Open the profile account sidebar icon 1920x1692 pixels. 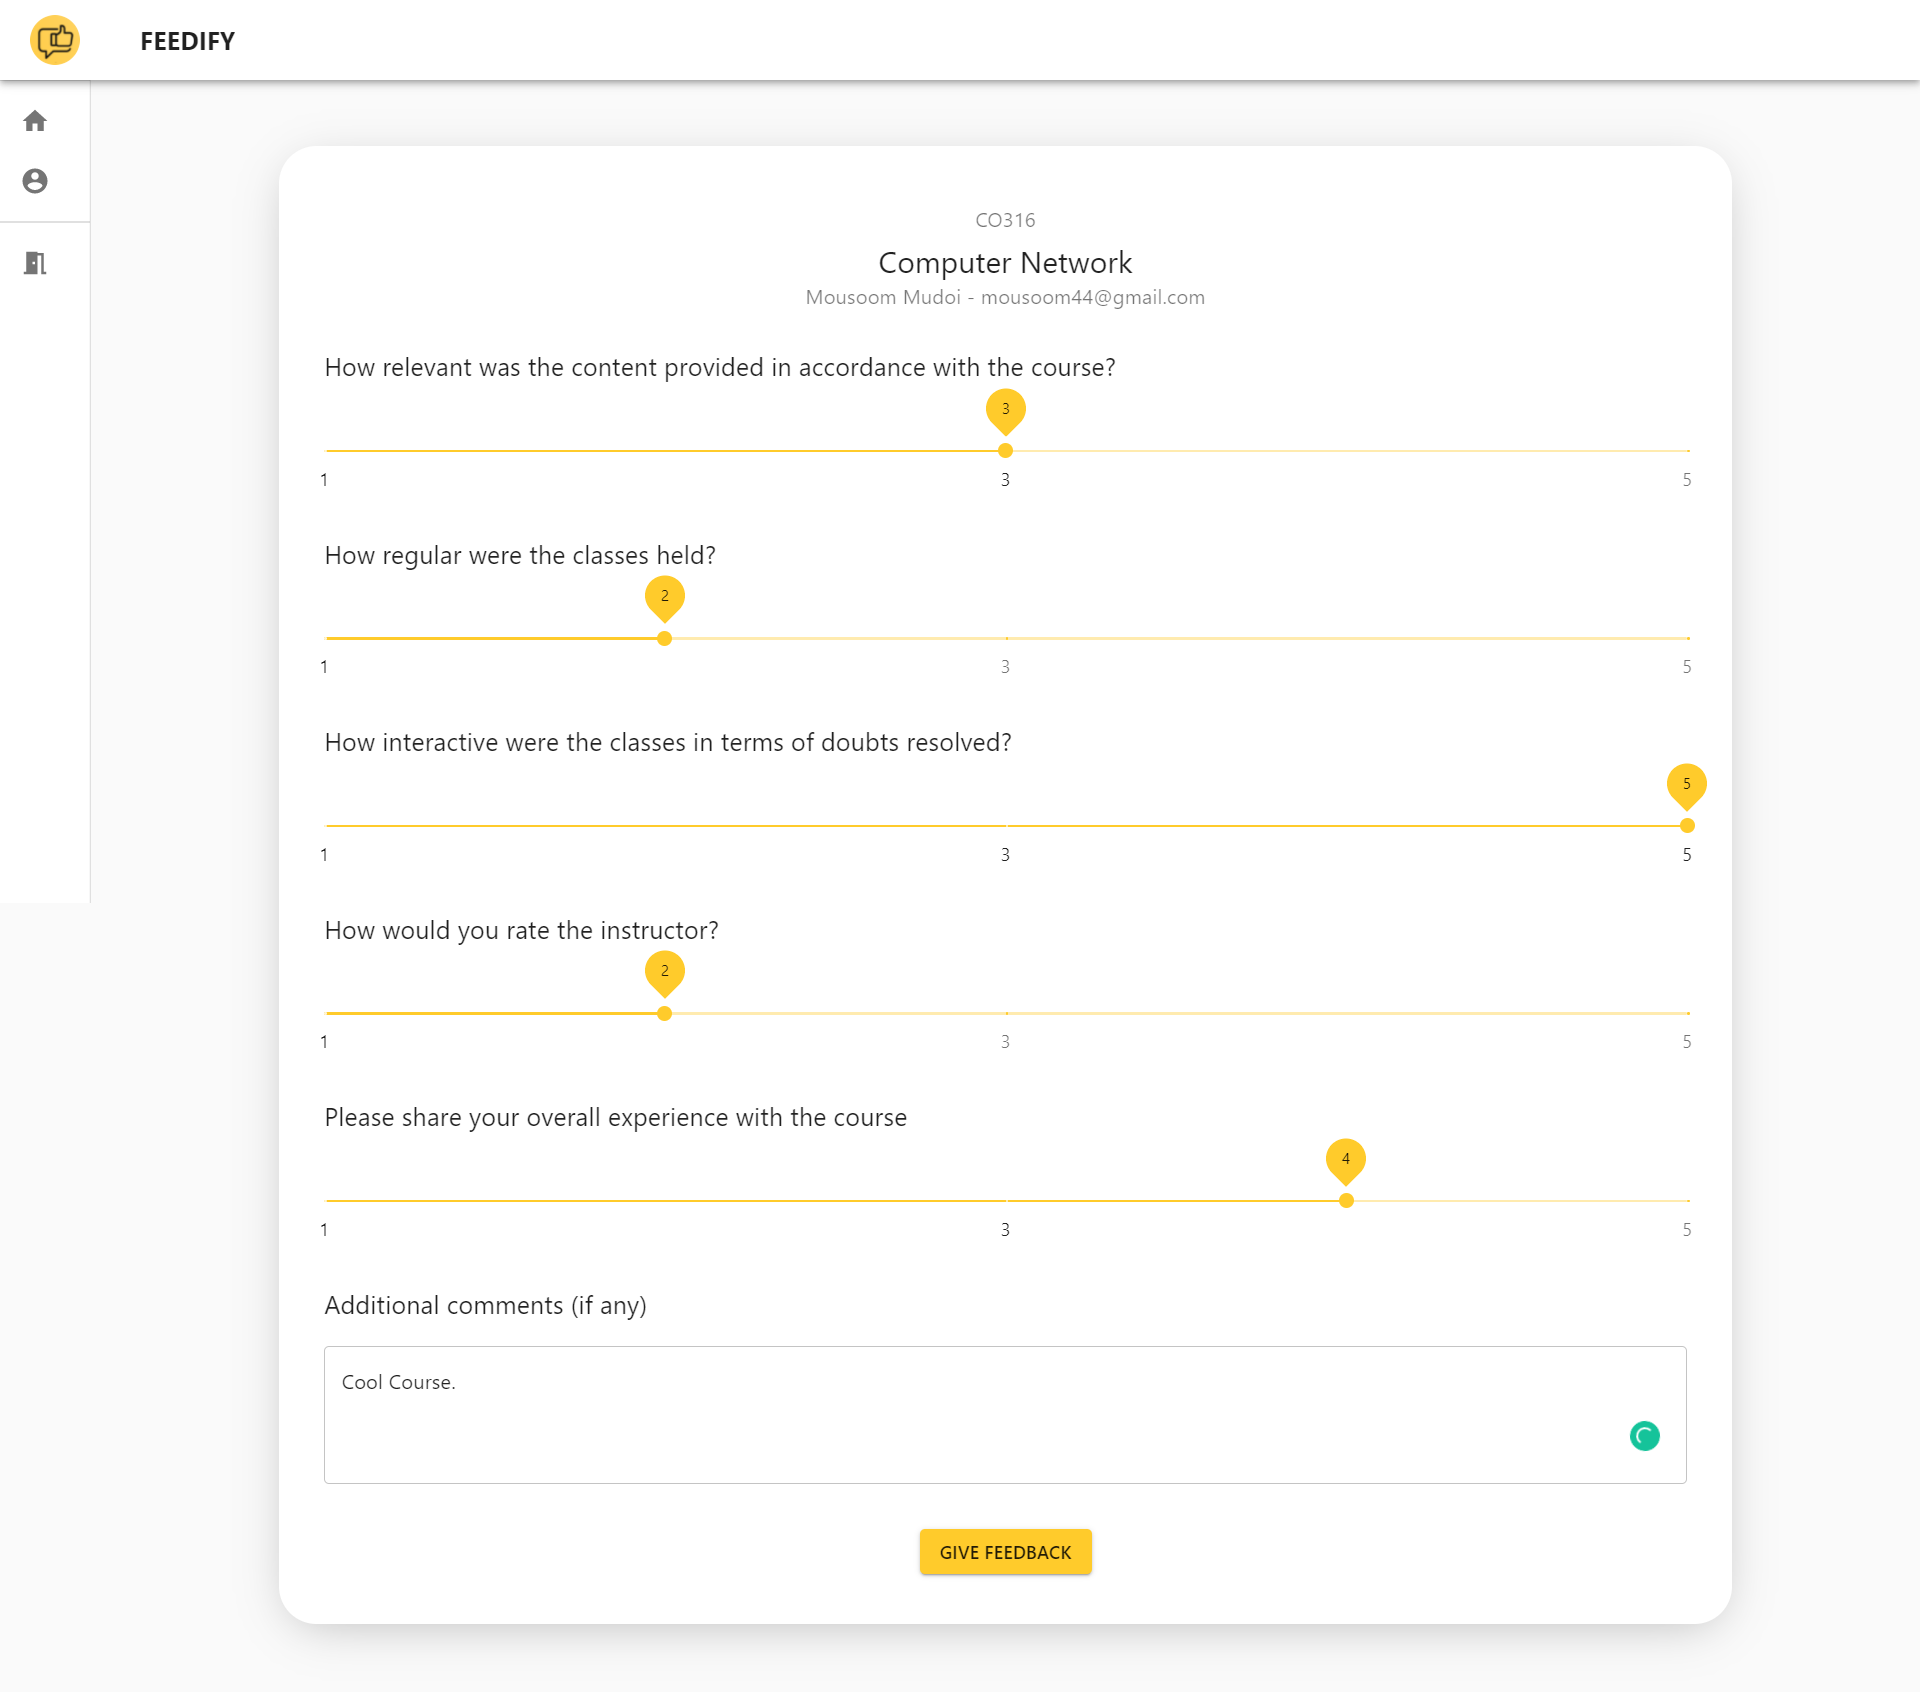click(35, 181)
